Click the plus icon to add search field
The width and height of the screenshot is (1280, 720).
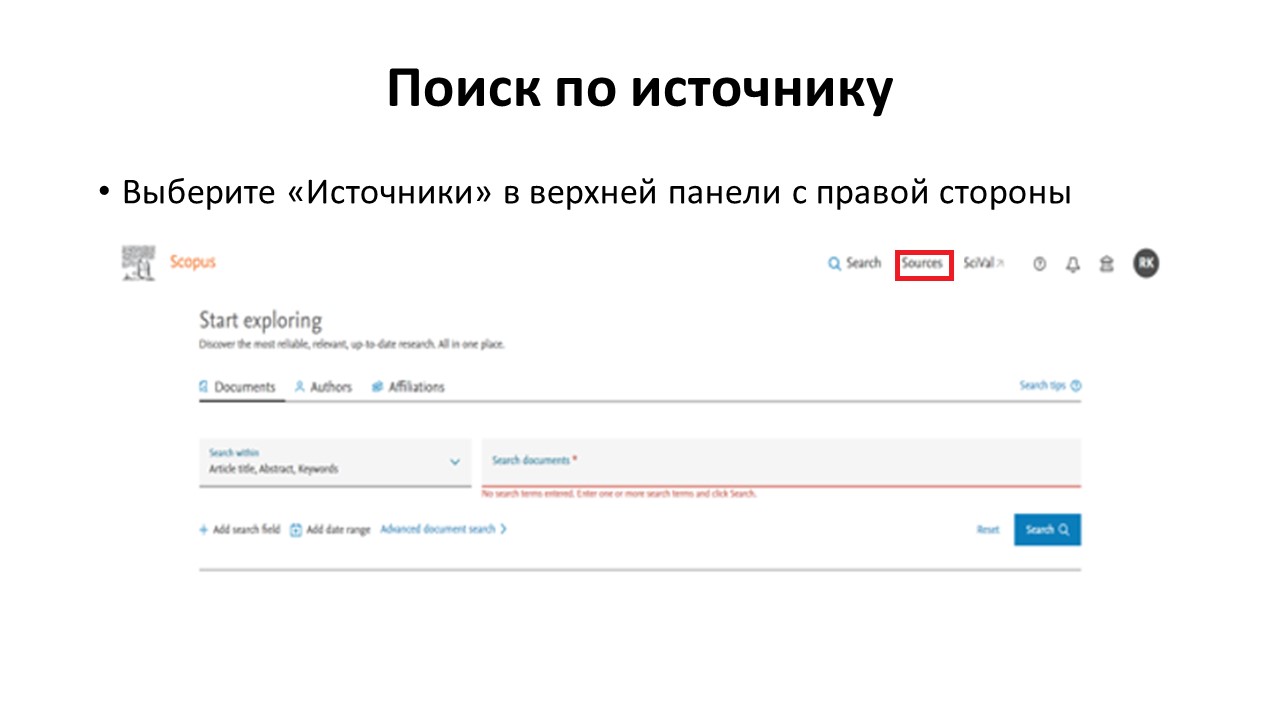pos(203,530)
